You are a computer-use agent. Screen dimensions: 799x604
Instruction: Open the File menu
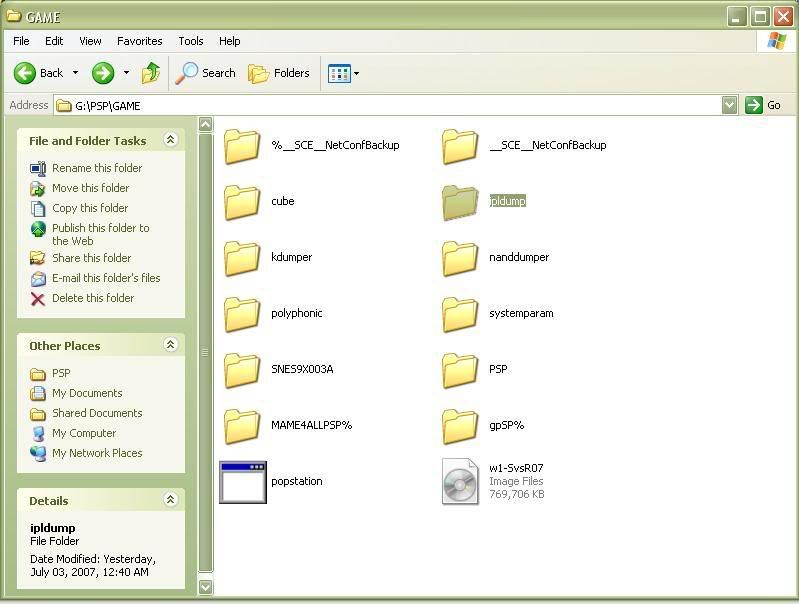coord(21,41)
